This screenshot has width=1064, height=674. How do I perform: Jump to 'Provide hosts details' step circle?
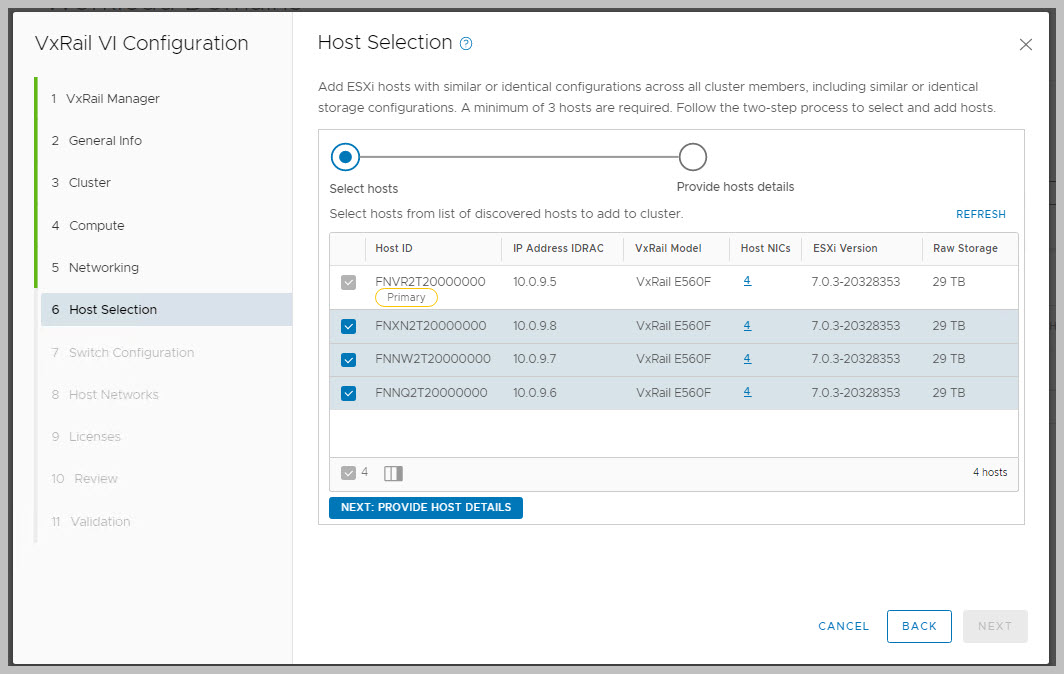[692, 157]
